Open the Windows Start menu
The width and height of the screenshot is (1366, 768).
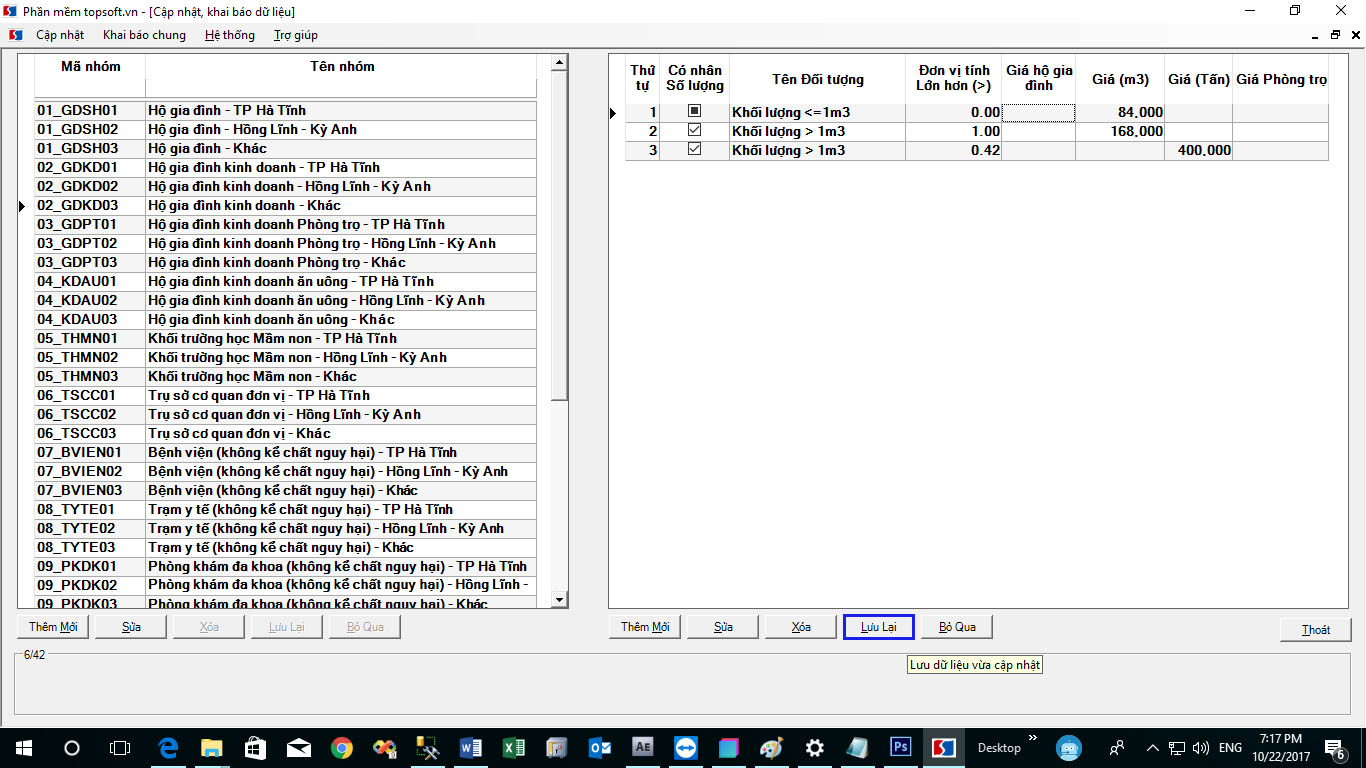coord(23,747)
